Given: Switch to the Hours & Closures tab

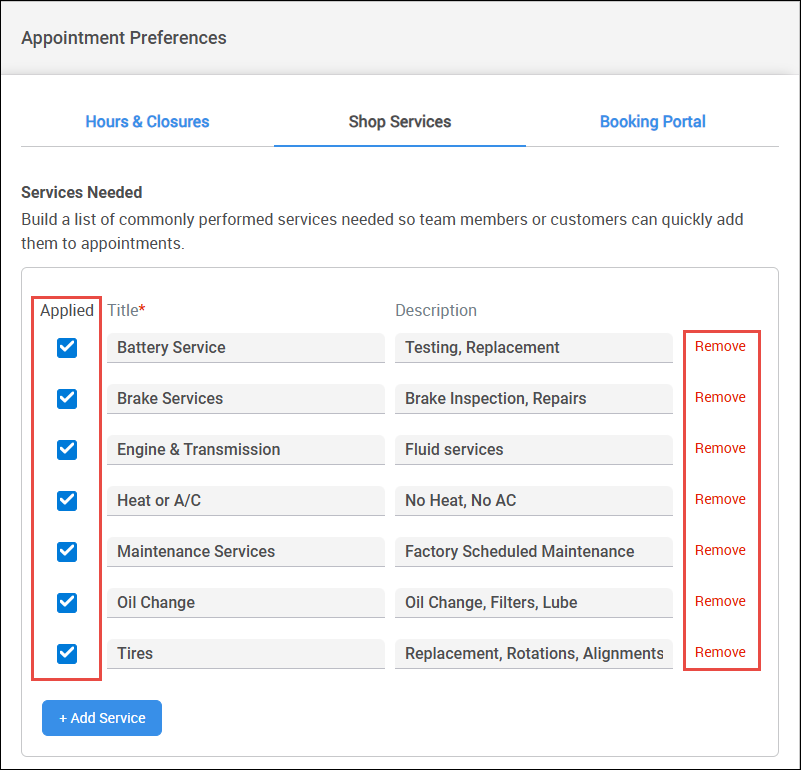Looking at the screenshot, I should [x=147, y=122].
